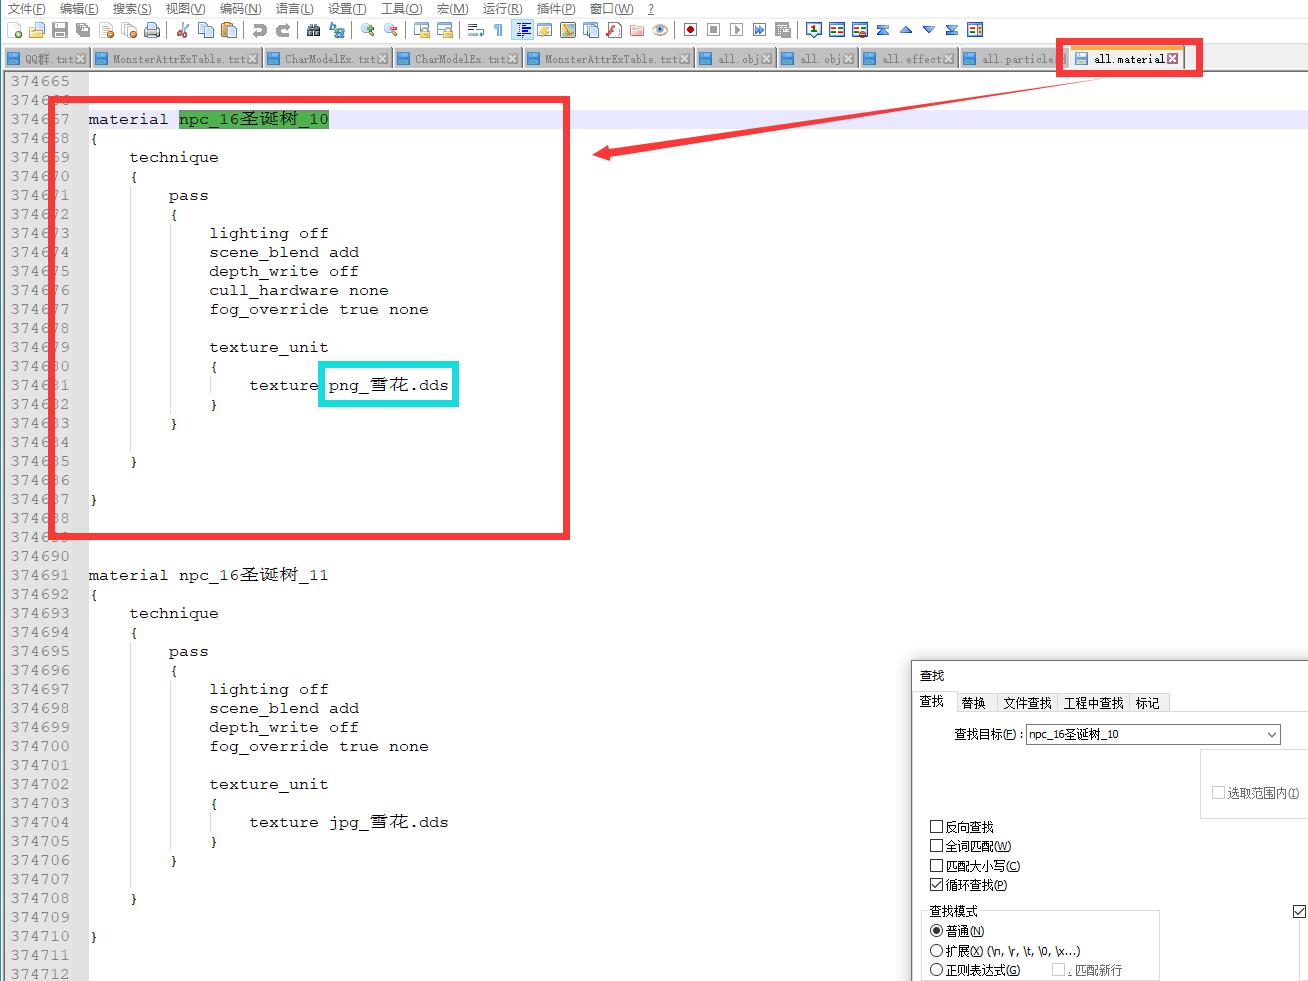Toggle word wrap toolbar icon
Image resolution: width=1308 pixels, height=981 pixels.
tap(476, 30)
